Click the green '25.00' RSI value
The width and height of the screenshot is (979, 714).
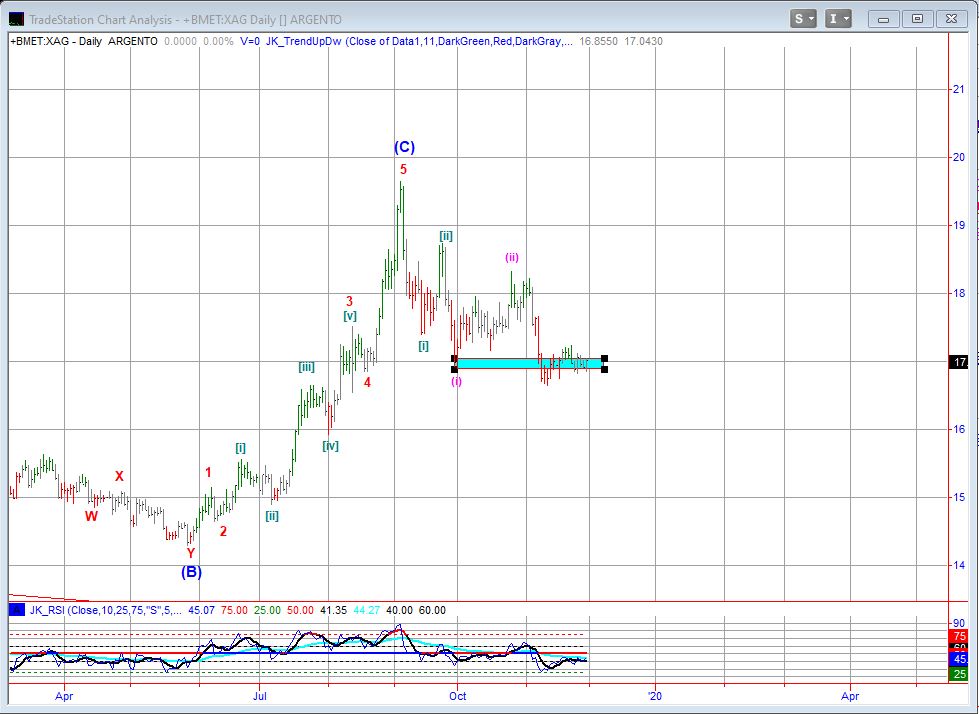[x=267, y=610]
